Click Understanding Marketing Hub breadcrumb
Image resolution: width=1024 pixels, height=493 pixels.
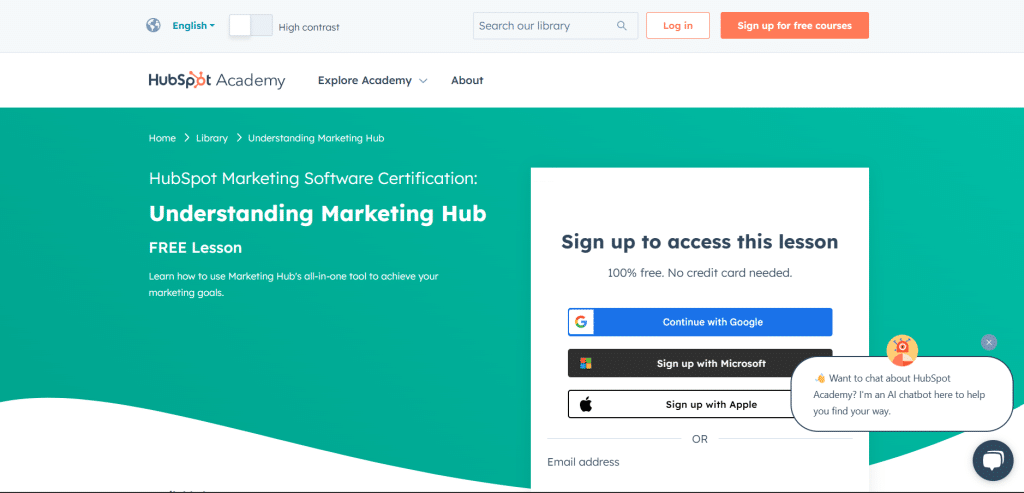316,138
